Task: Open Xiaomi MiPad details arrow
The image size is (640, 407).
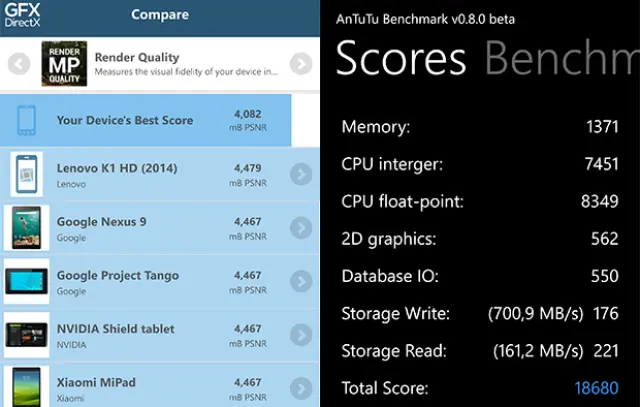Action: 301,388
